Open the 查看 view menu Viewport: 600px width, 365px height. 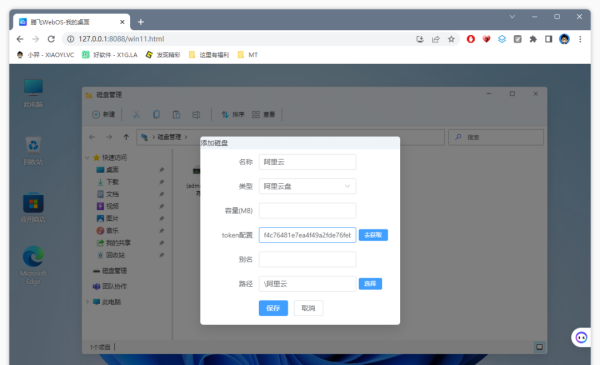[264, 114]
